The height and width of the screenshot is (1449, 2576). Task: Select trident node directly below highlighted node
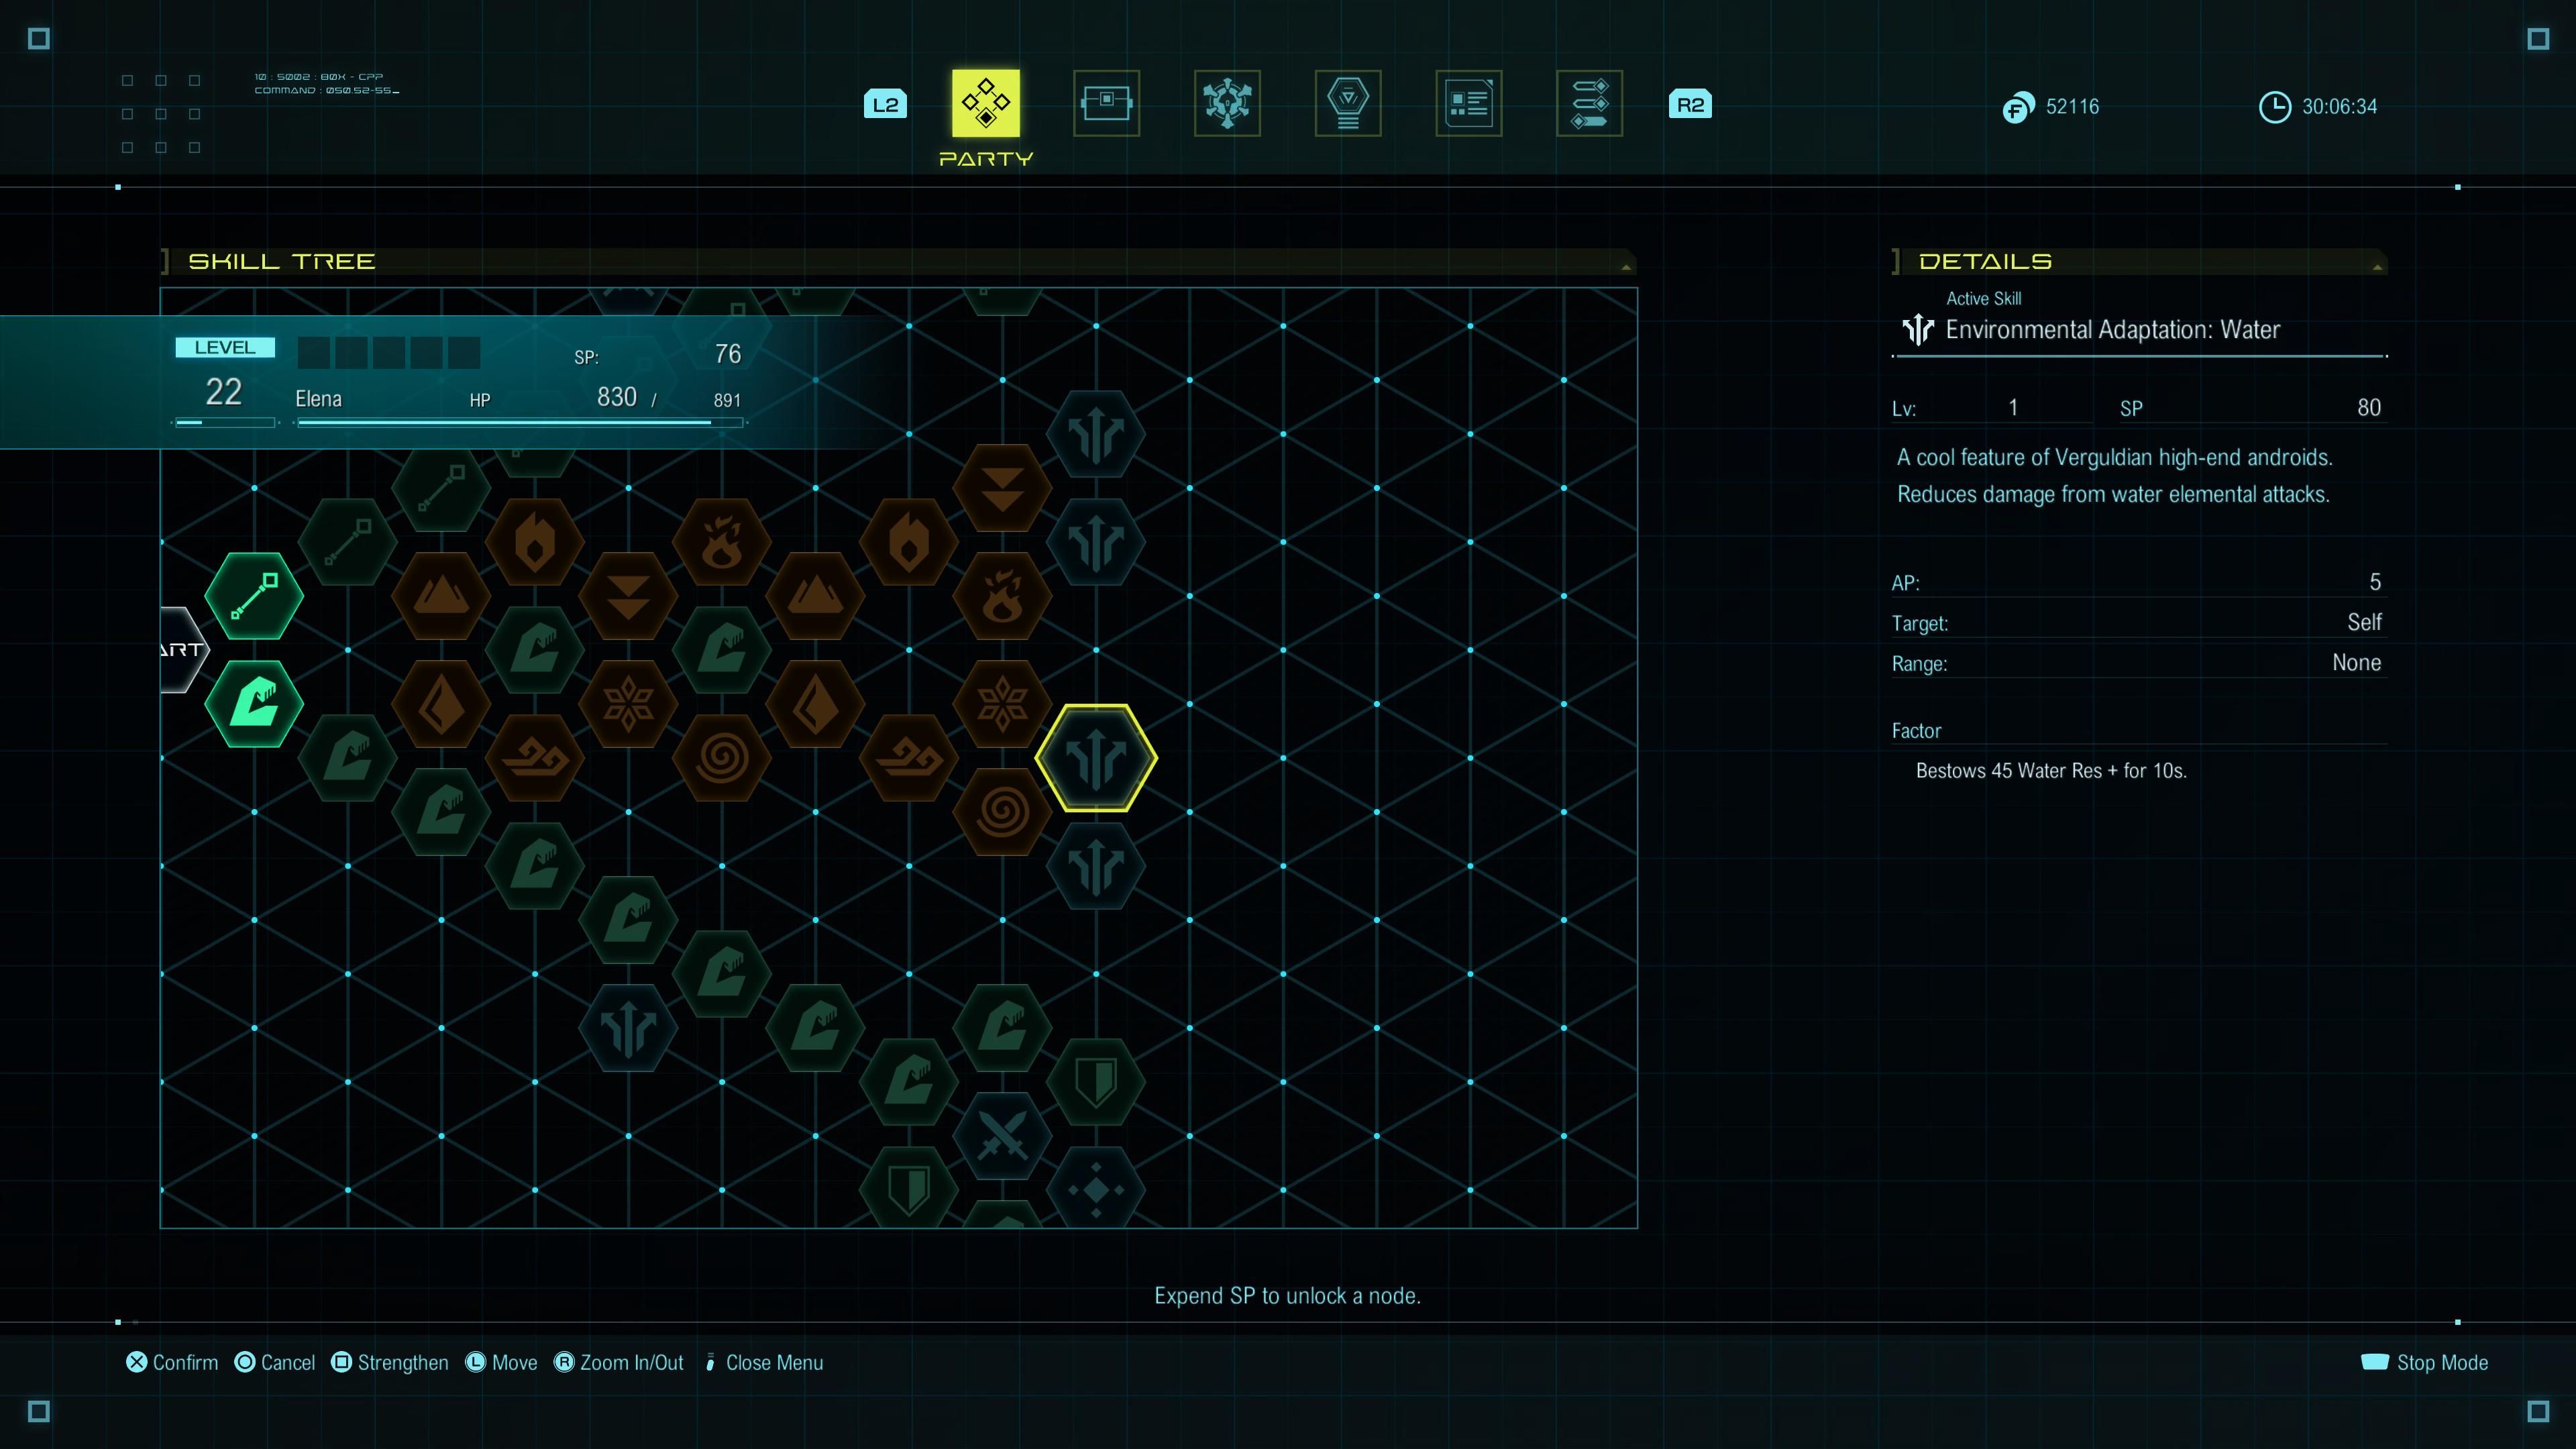1096,866
